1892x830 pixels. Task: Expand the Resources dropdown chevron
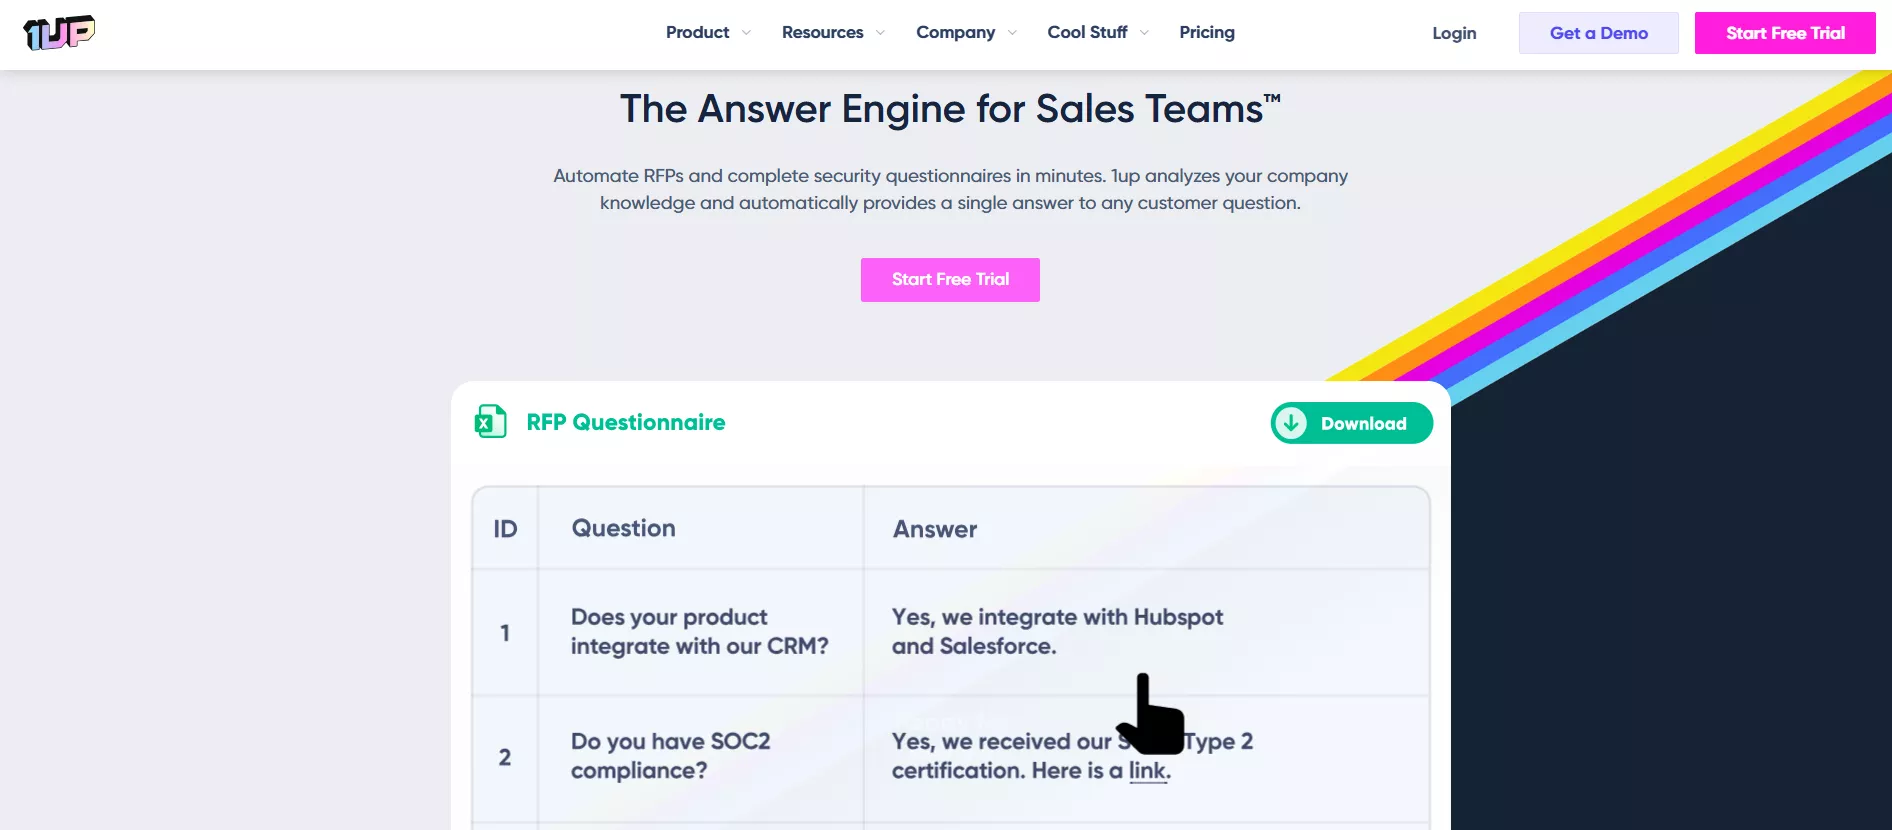(880, 33)
